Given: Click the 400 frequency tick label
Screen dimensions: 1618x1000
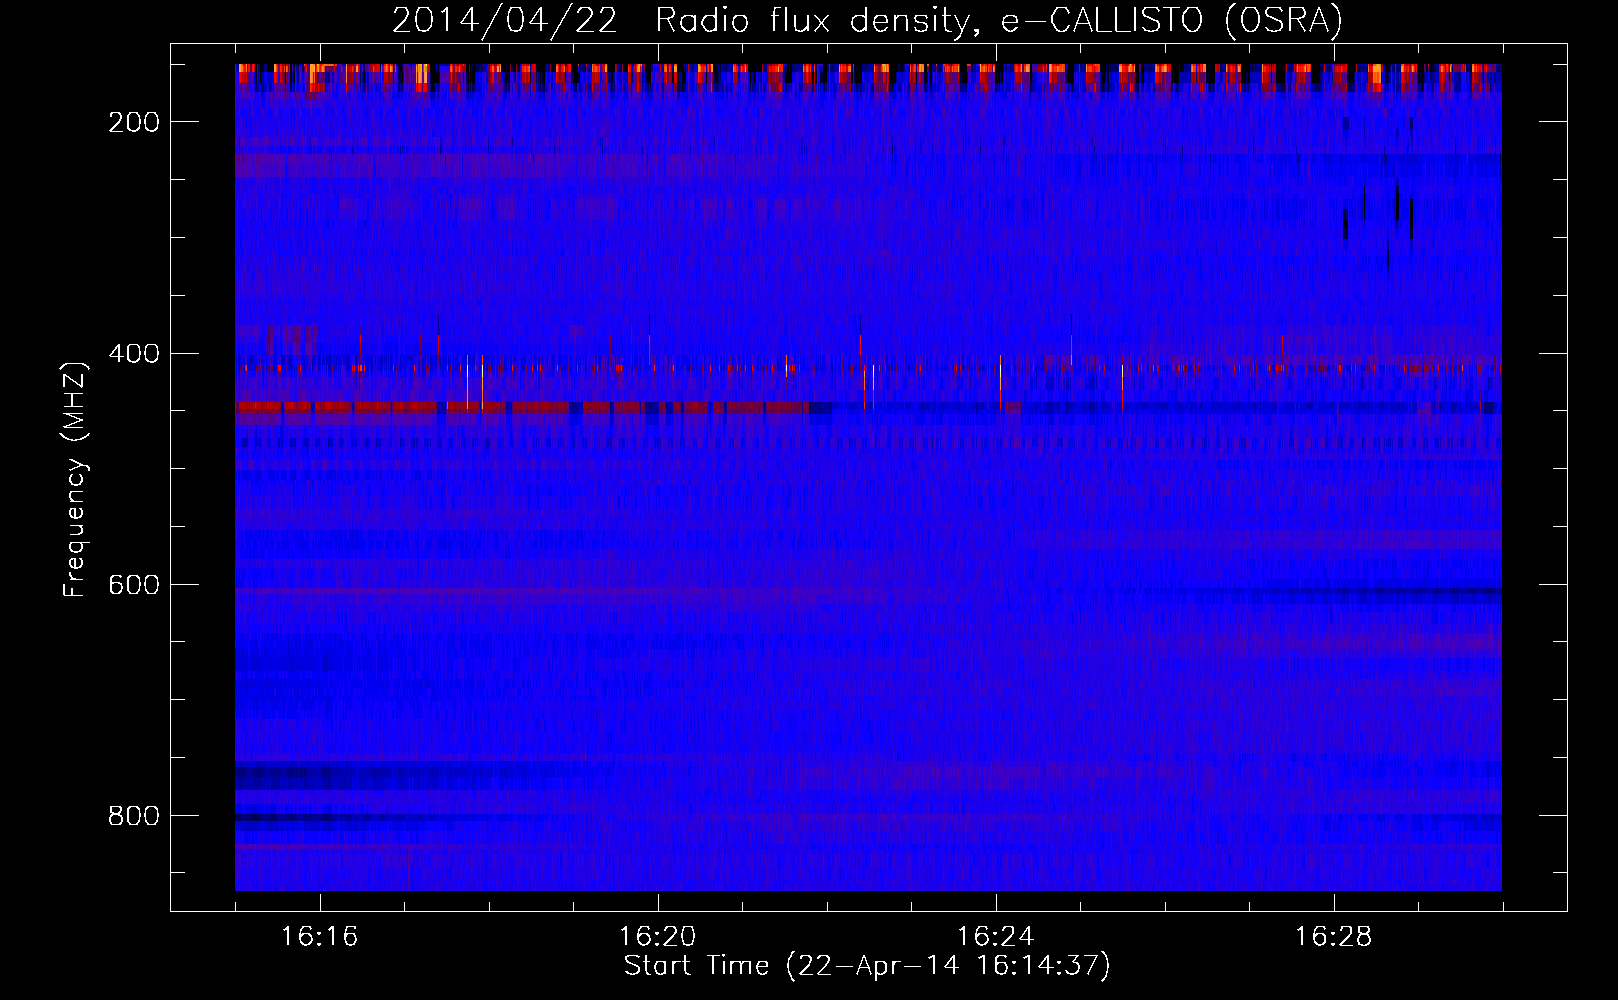Looking at the screenshot, I should [x=134, y=353].
